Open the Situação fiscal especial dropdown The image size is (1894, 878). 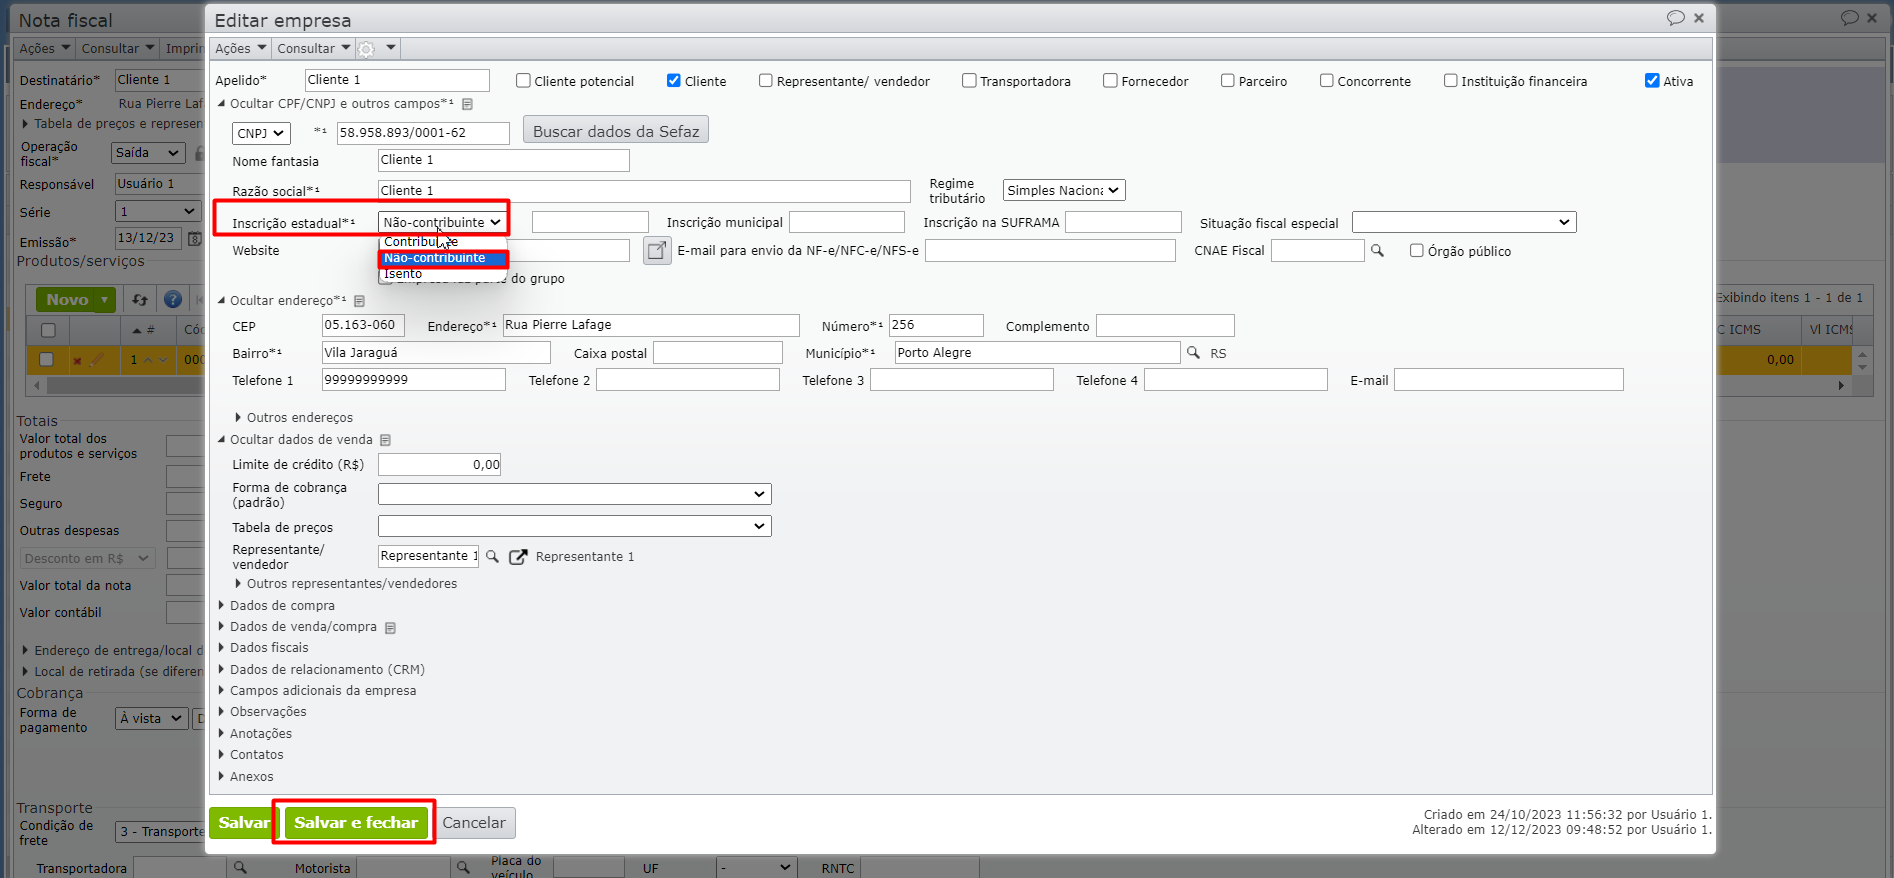[x=1464, y=222]
